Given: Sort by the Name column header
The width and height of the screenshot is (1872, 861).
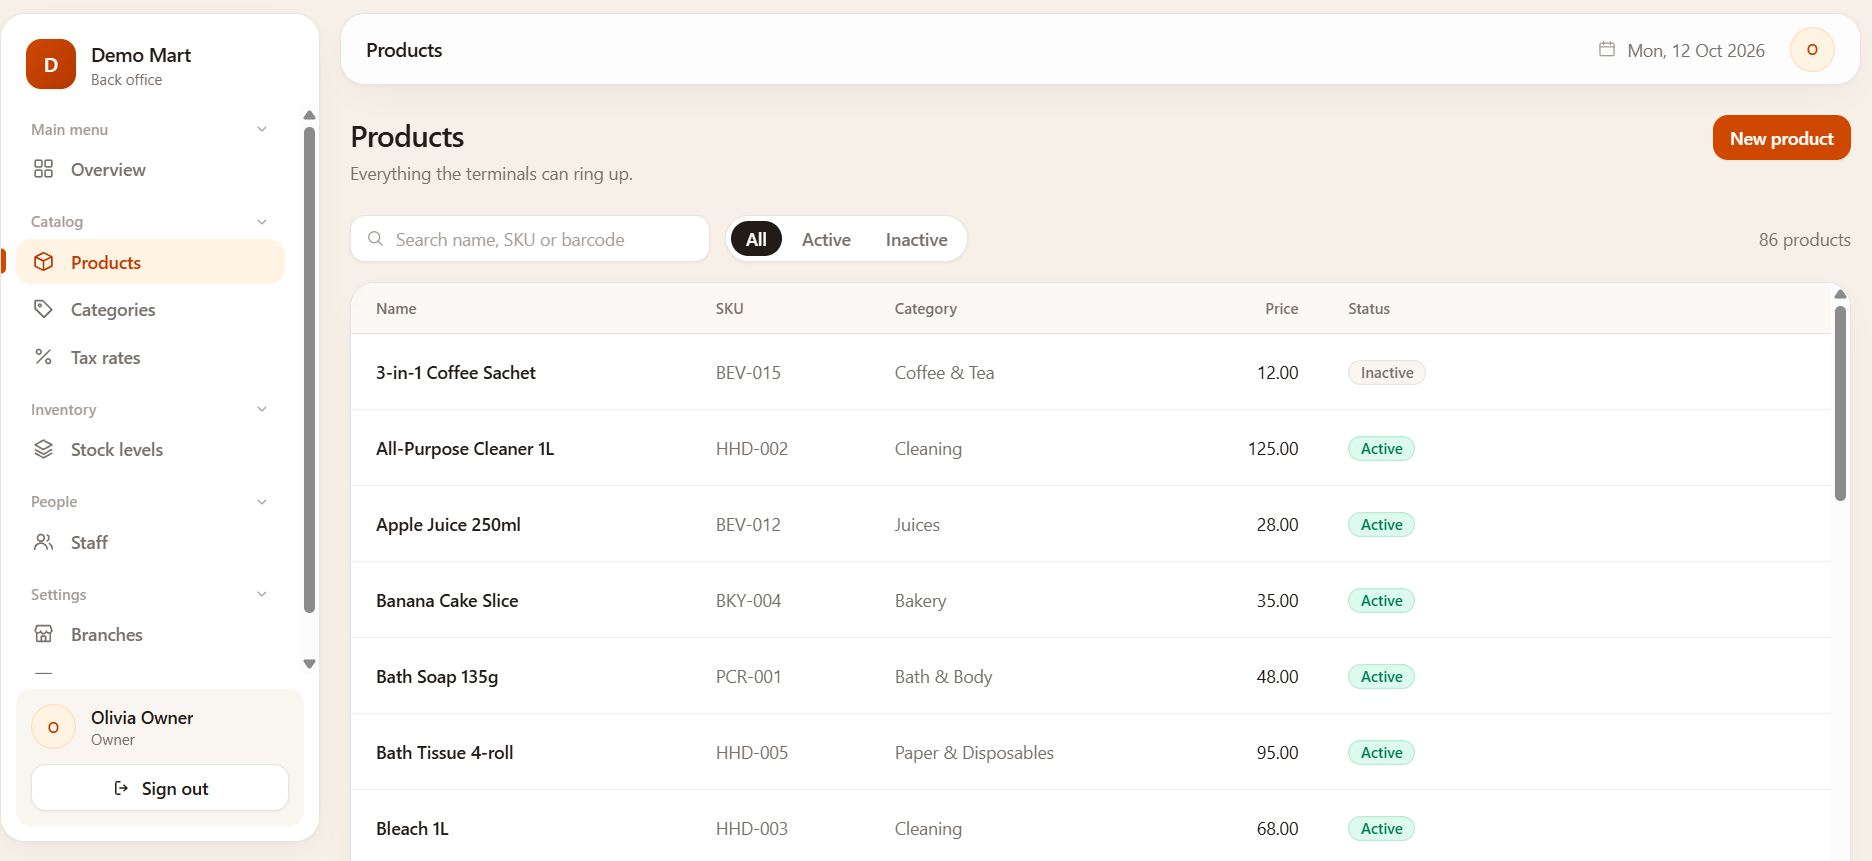Looking at the screenshot, I should tap(396, 309).
